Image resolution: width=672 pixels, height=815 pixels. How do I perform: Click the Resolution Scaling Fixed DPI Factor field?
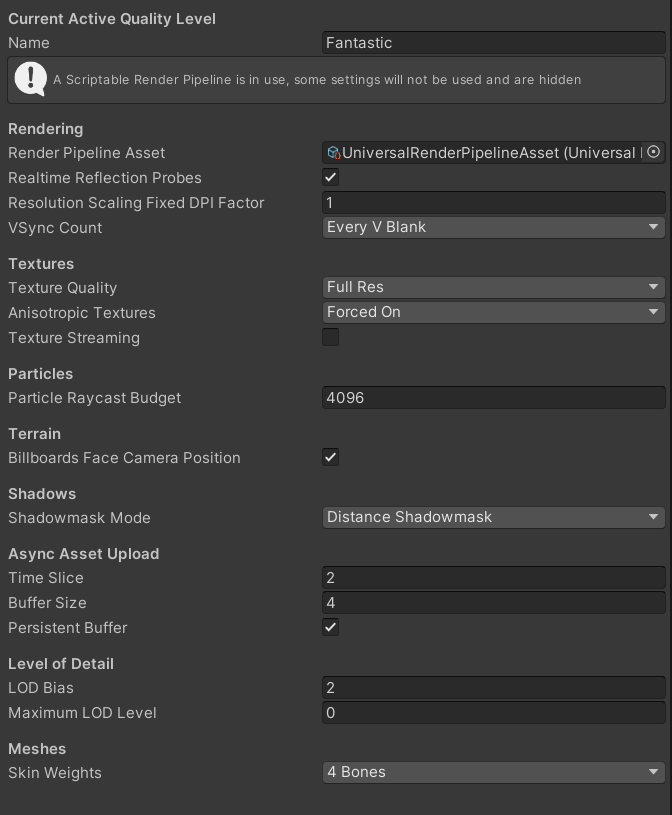pos(494,202)
